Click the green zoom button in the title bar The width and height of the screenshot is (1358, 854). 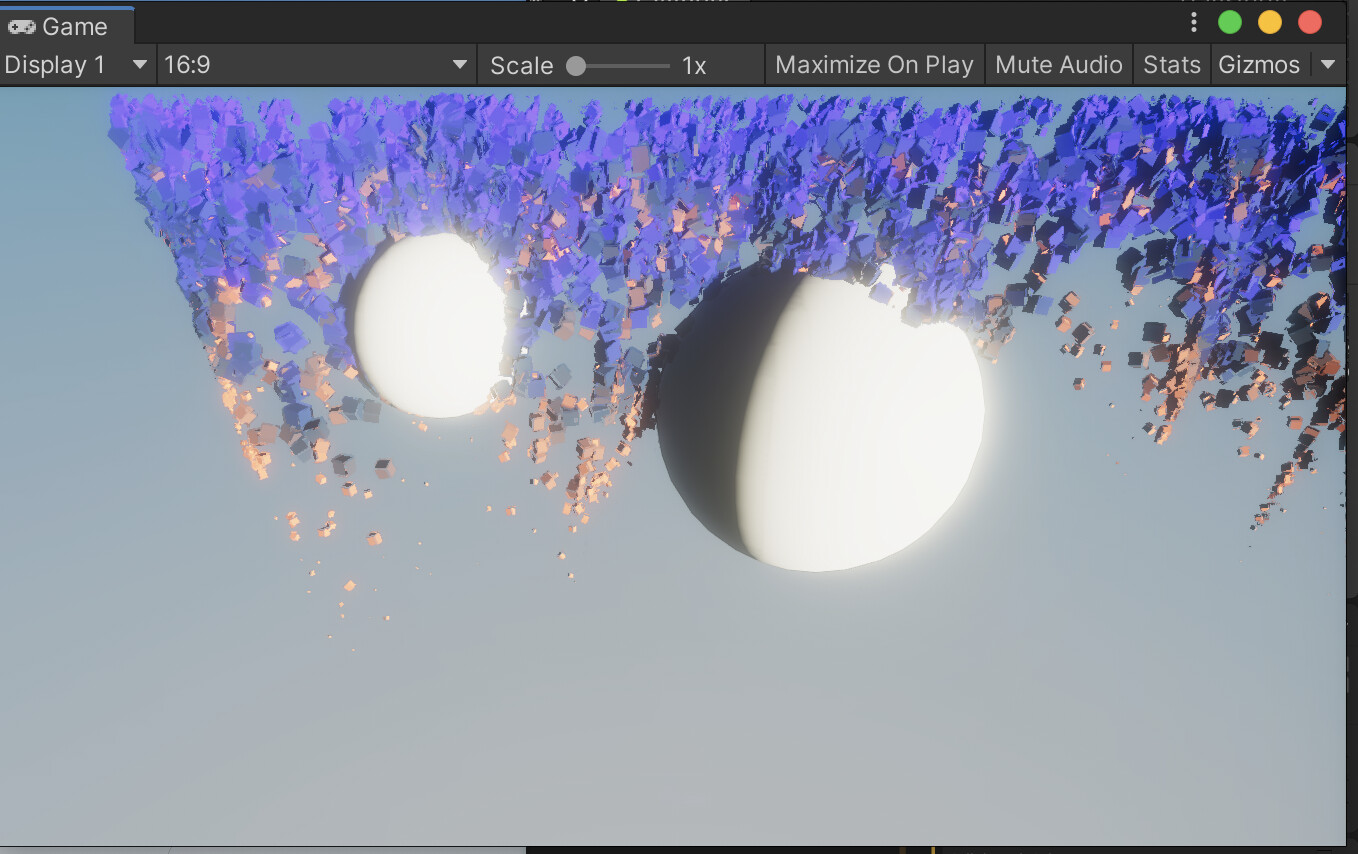1230,21
